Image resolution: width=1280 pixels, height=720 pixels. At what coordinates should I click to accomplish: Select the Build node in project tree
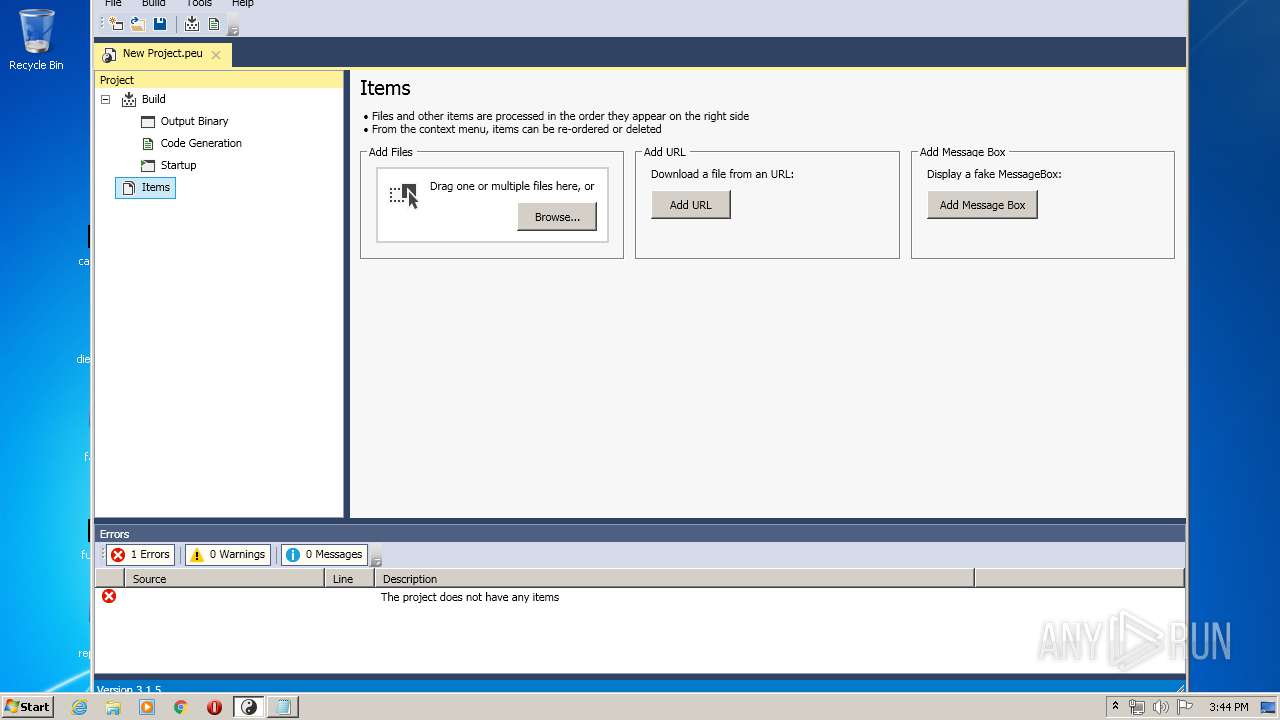coord(153,99)
